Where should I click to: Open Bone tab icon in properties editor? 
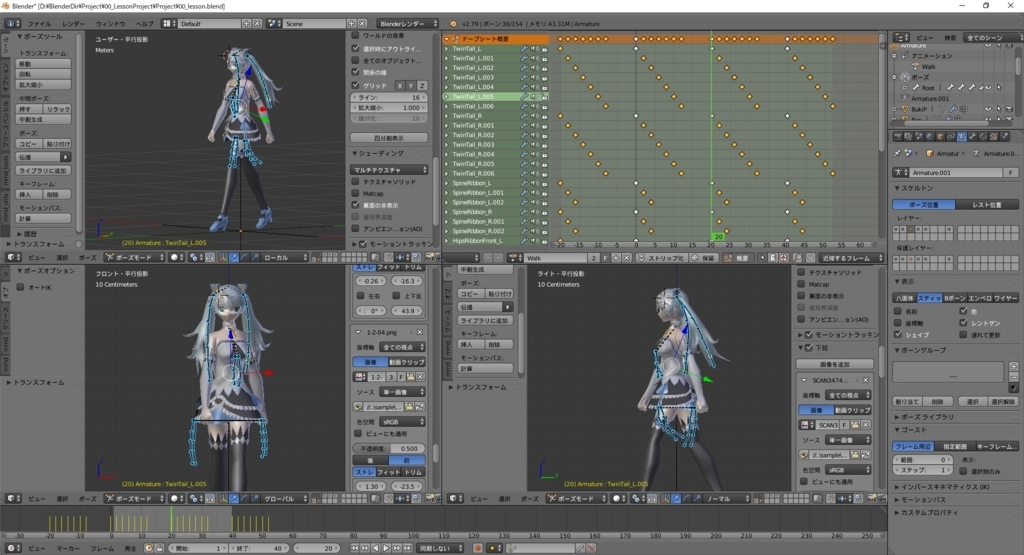972,136
